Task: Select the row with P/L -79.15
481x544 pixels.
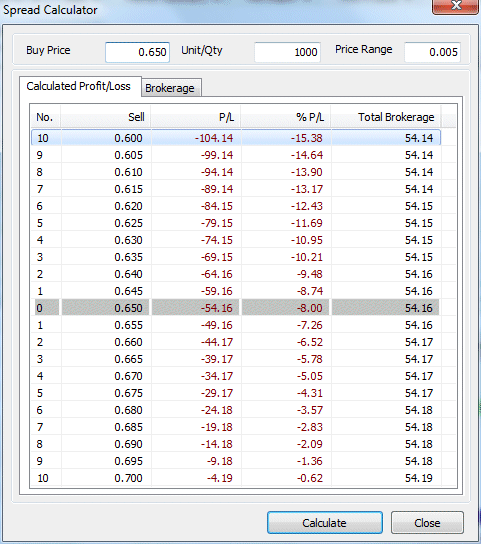Action: point(236,223)
